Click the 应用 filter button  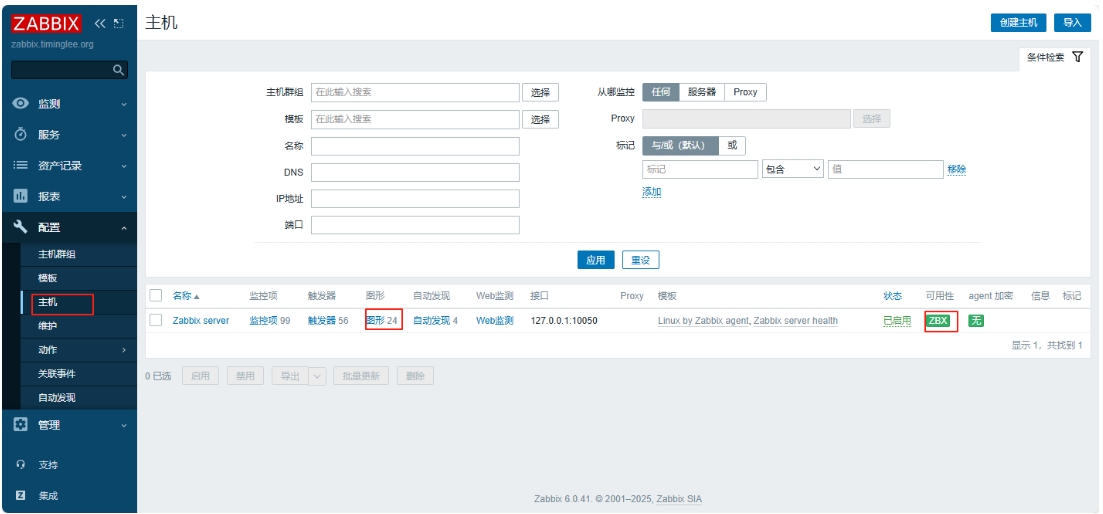(x=596, y=260)
